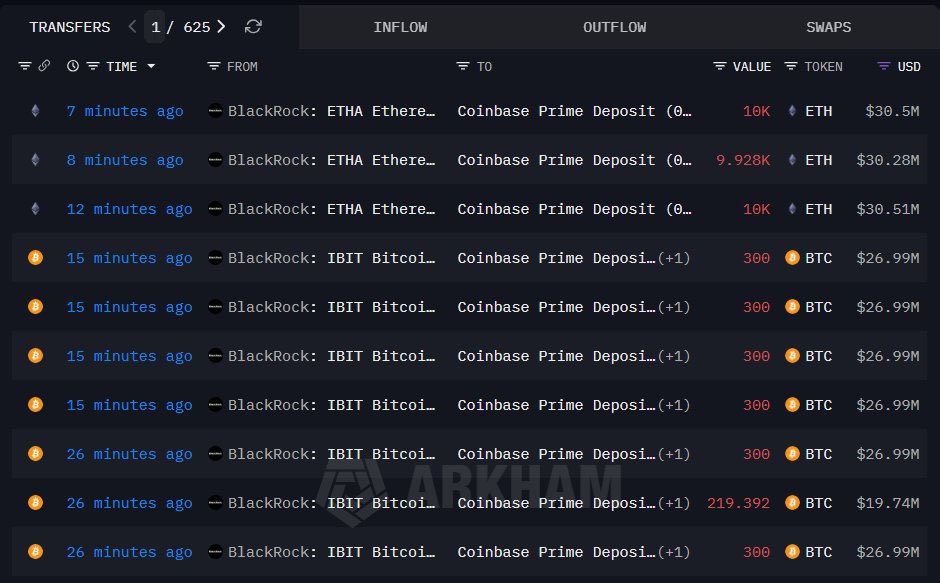
Task: Open the SWAPS tab
Action: coord(828,27)
